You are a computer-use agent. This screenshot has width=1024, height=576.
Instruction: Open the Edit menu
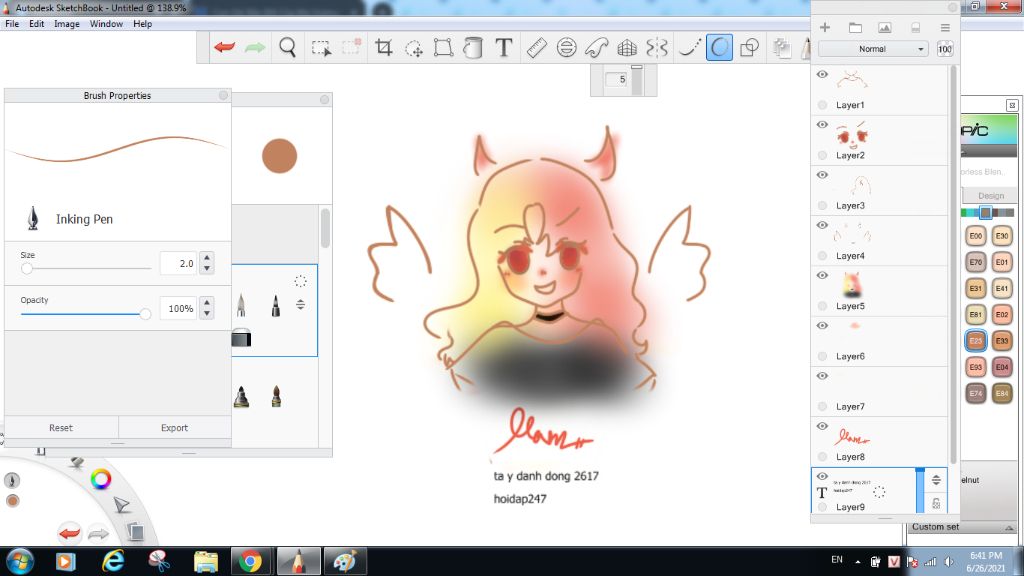click(37, 24)
